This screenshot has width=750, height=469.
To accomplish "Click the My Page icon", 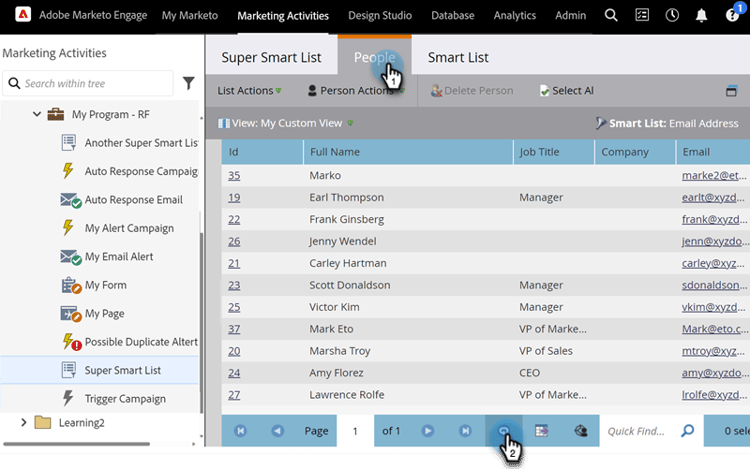I will pyautogui.click(x=71, y=314).
